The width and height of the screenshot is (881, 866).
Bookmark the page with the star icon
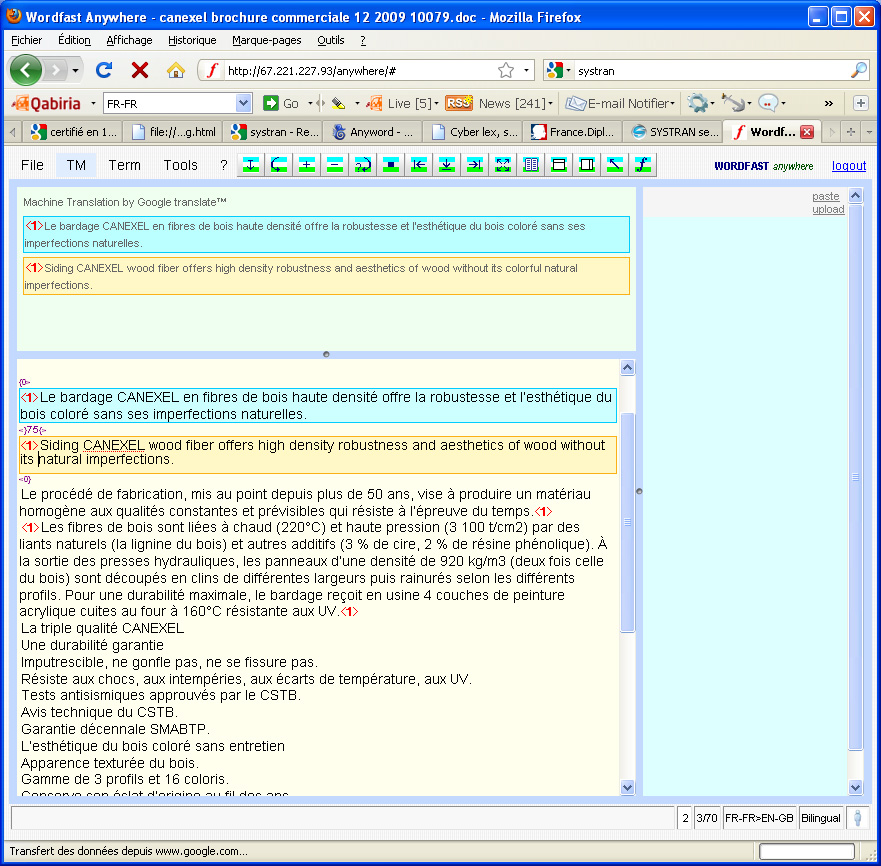506,70
